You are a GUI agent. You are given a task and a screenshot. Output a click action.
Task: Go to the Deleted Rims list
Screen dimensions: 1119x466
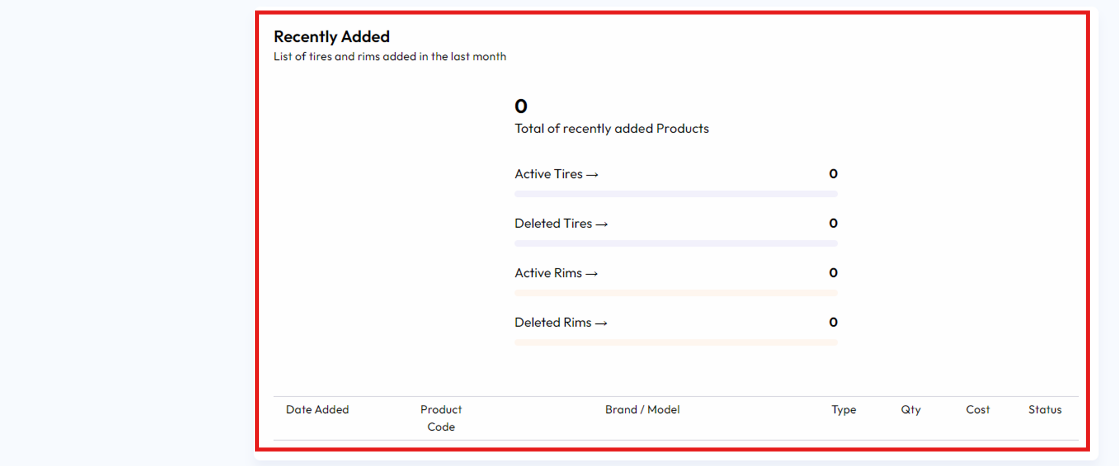[561, 323]
